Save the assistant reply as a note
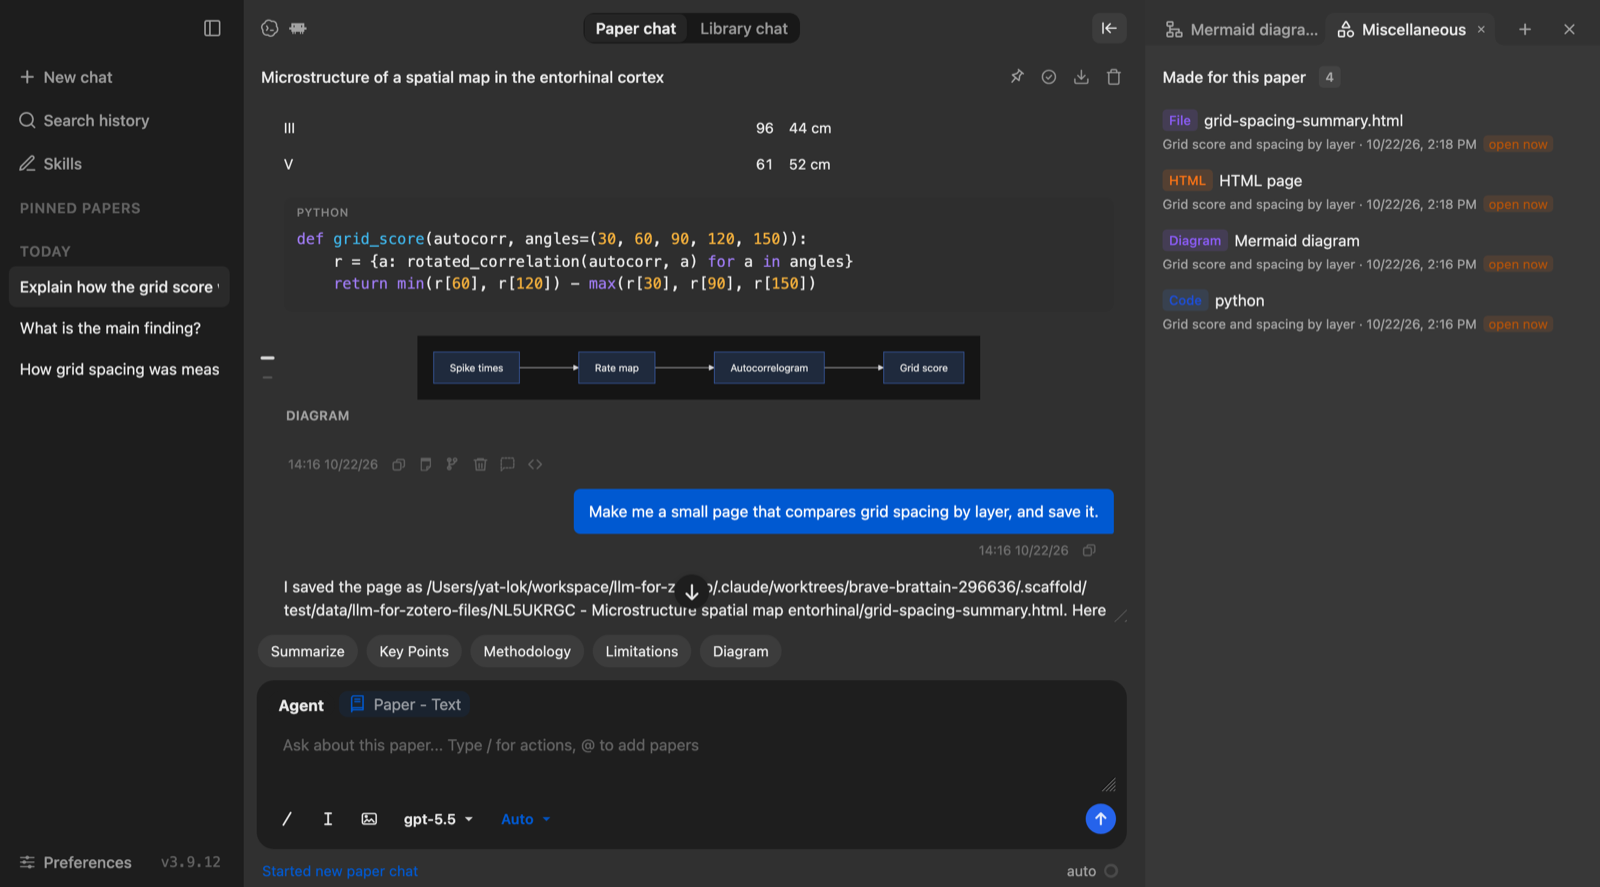Image resolution: width=1600 pixels, height=887 pixels. click(426, 464)
